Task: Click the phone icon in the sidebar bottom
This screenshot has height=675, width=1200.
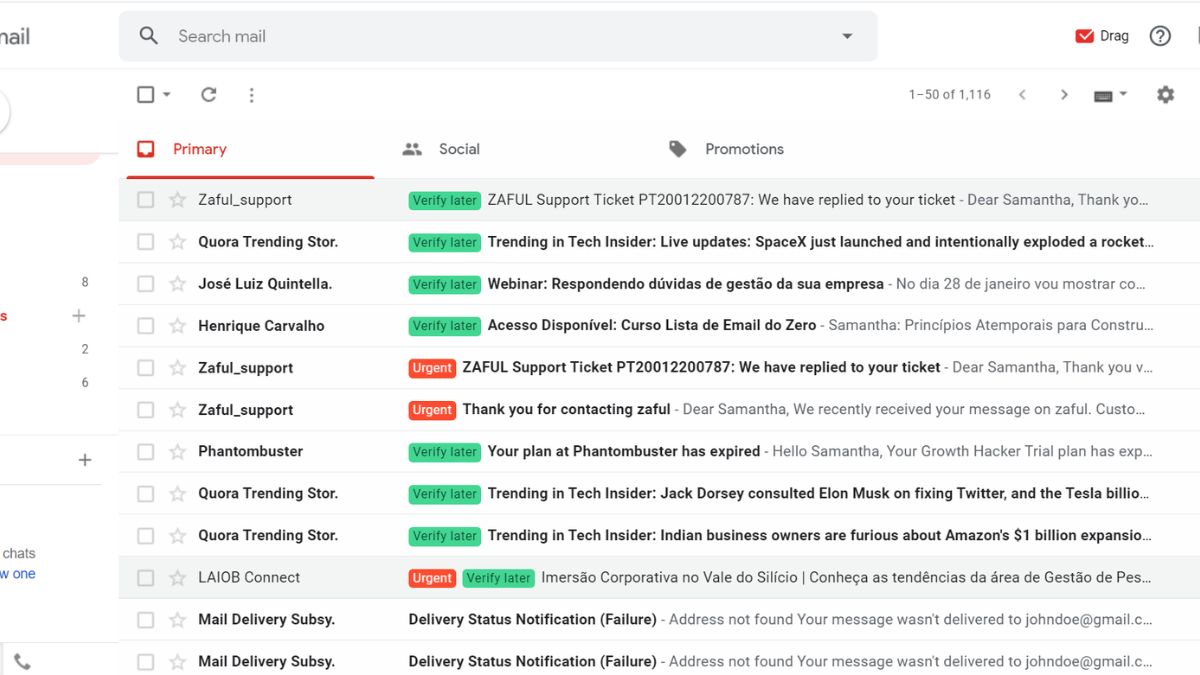Action: [22, 661]
